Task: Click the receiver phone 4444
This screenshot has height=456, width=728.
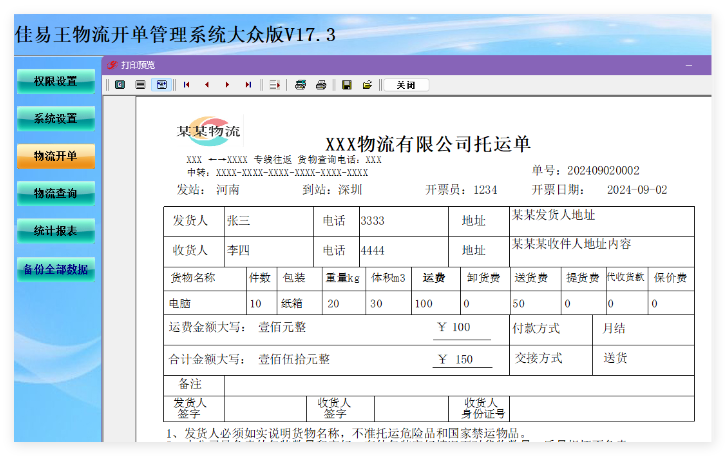Action: tap(372, 251)
